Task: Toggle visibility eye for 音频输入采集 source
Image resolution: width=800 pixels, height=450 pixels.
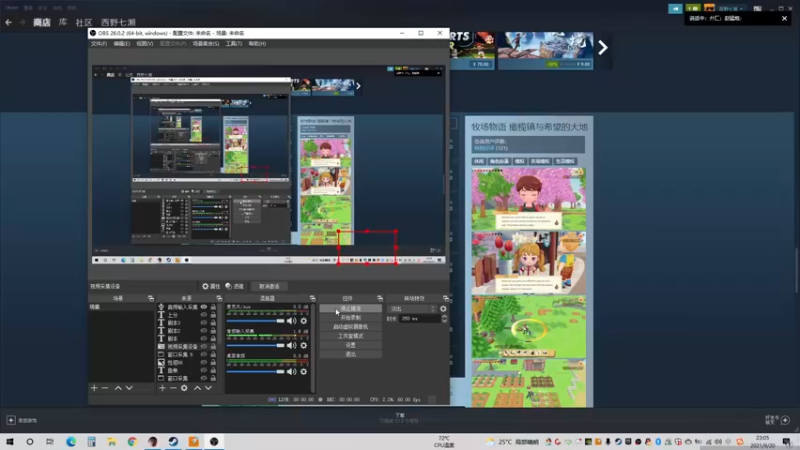Action: (204, 307)
